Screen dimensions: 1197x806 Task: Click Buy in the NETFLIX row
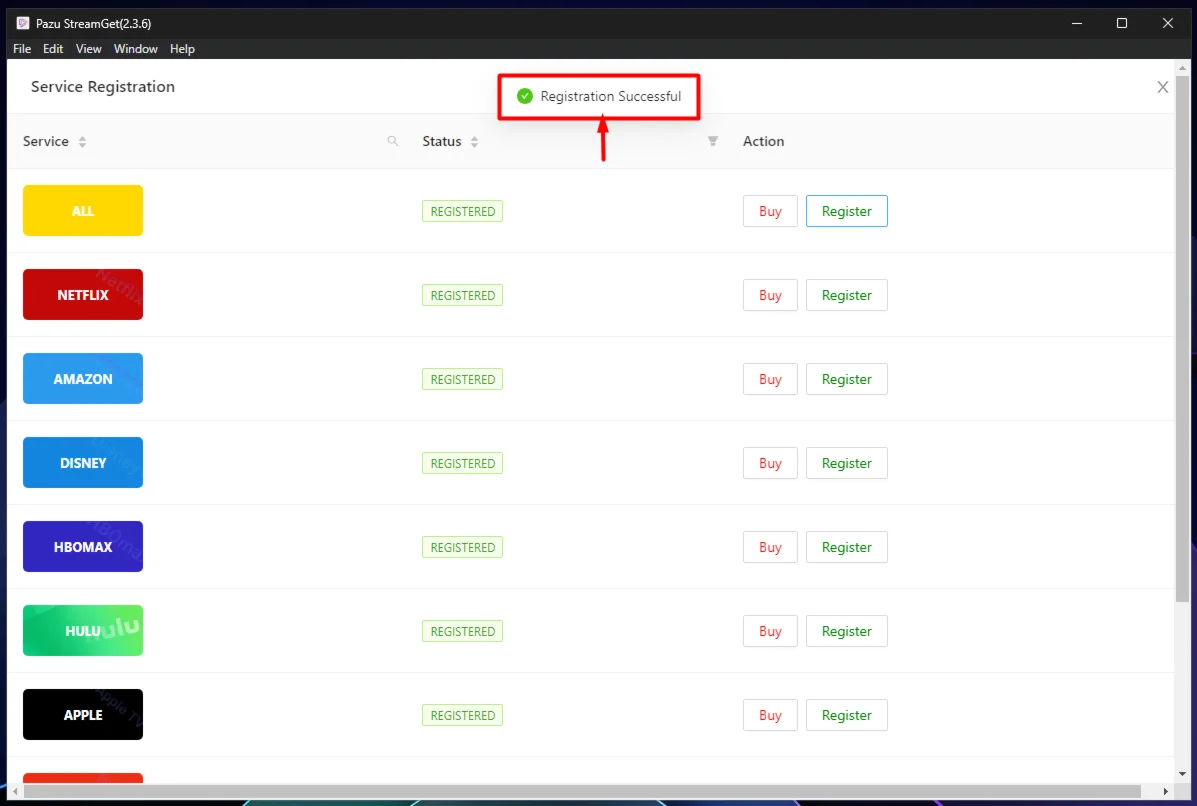770,295
